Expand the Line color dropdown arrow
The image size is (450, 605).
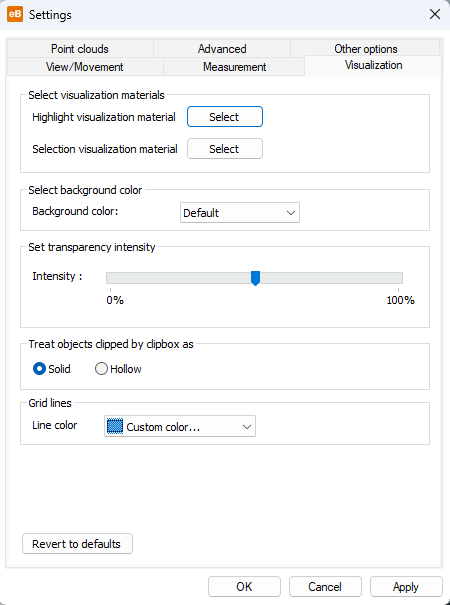(247, 427)
